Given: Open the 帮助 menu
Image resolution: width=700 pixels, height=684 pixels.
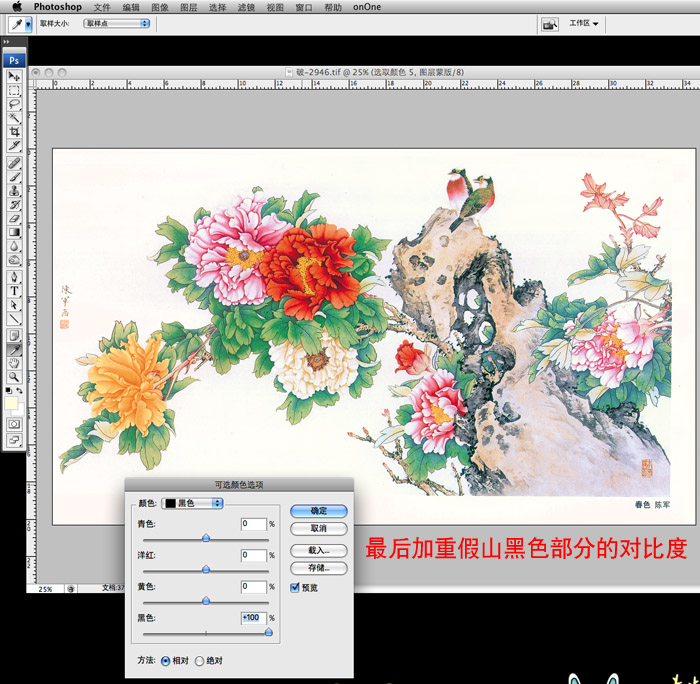Looking at the screenshot, I should pyautogui.click(x=333, y=7).
